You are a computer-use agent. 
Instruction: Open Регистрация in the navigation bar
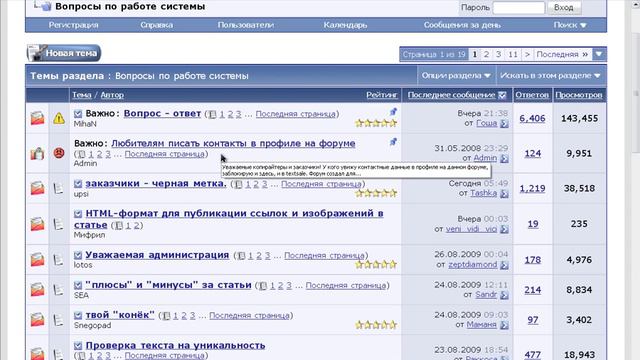[73, 25]
